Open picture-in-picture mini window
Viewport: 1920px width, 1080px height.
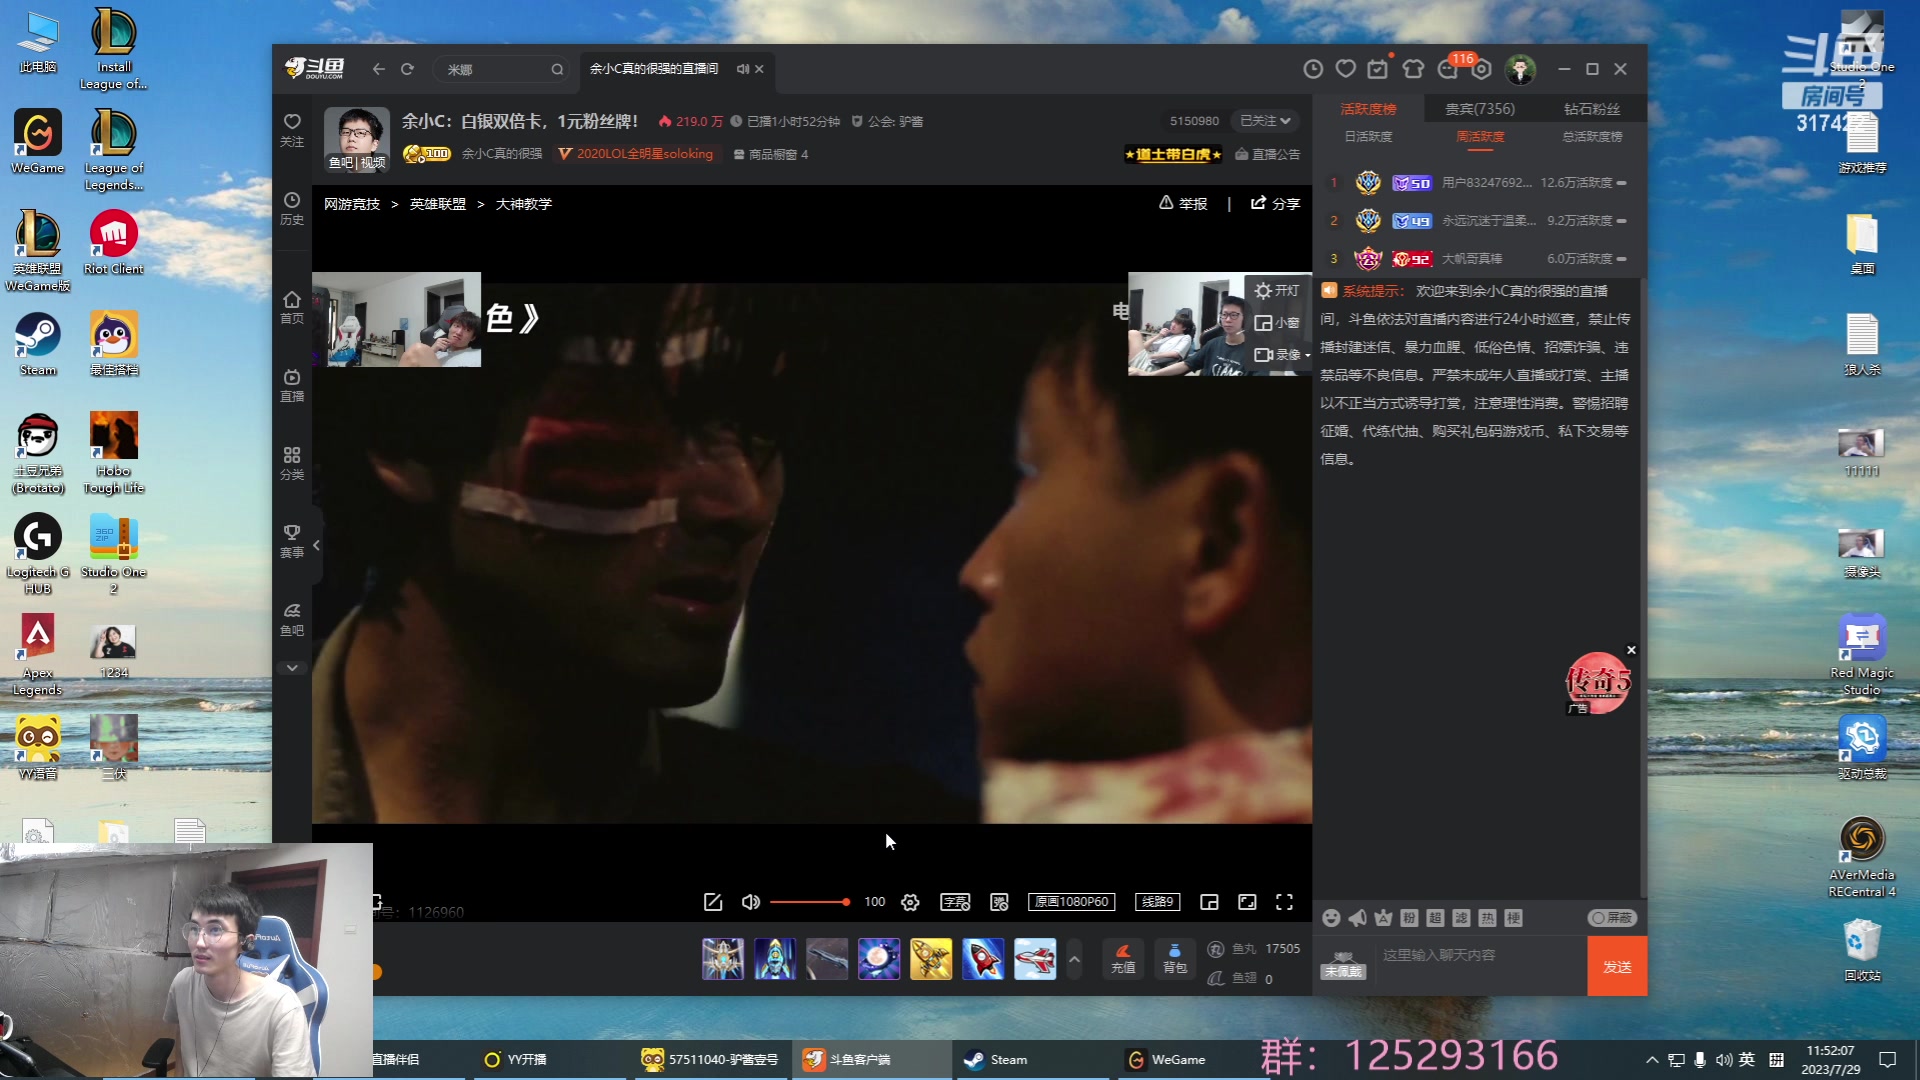coord(1209,902)
